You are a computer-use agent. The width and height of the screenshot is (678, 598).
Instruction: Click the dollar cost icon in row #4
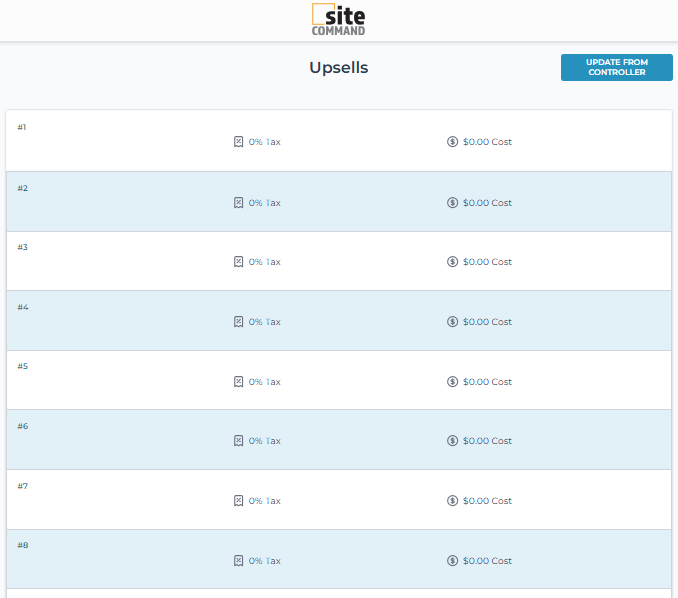[452, 322]
